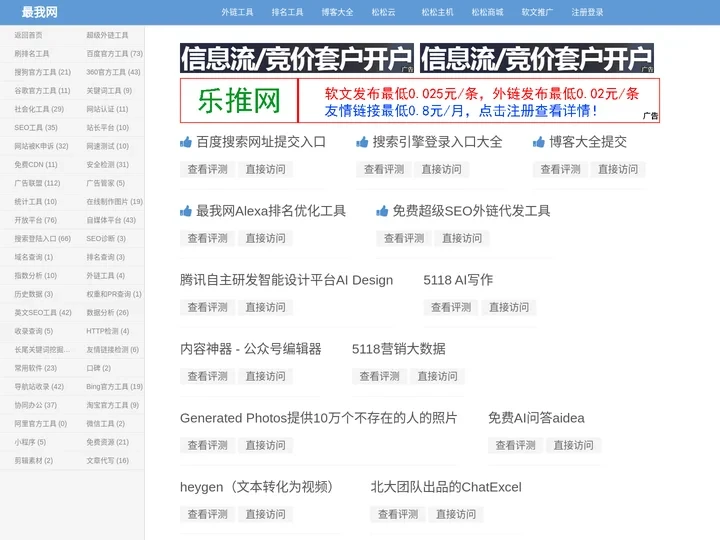Select 数据分析 (26) sidebar category
Viewport: 720px width, 540px height.
tap(107, 313)
